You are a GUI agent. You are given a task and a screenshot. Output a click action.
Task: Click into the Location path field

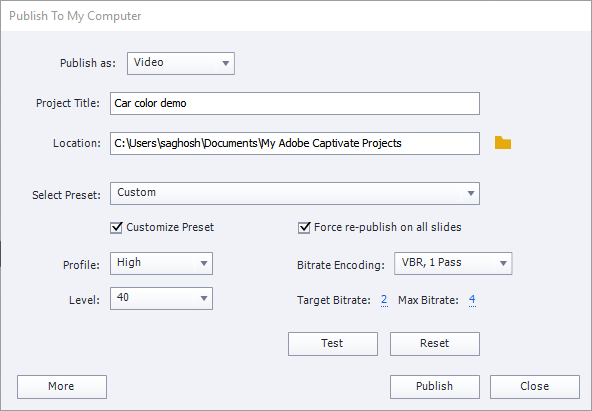295,143
